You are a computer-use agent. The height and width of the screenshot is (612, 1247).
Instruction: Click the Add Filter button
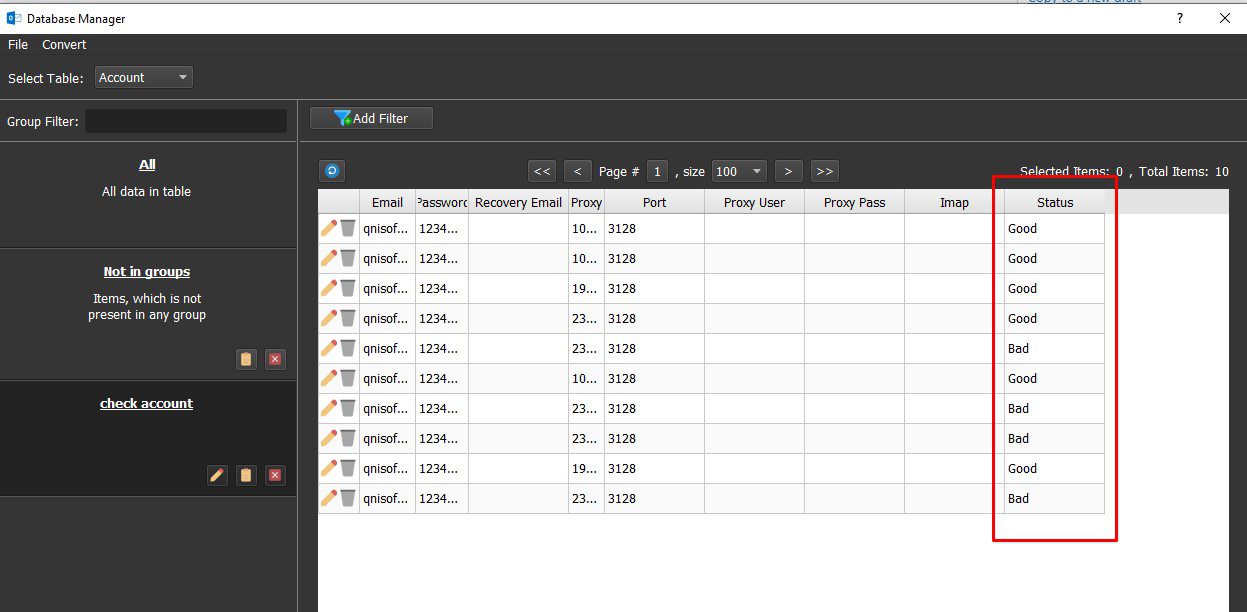point(371,118)
